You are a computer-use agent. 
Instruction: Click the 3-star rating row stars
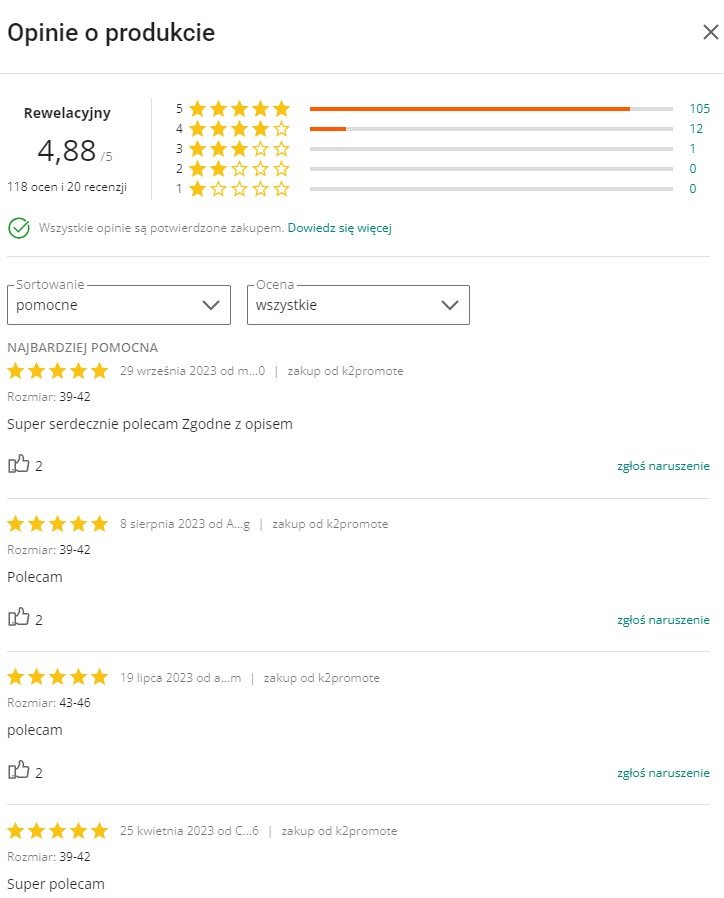pos(239,148)
